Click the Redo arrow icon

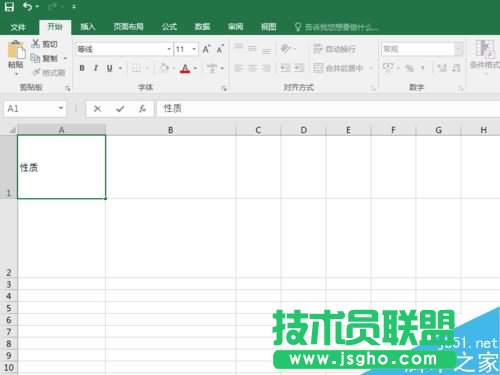click(53, 7)
